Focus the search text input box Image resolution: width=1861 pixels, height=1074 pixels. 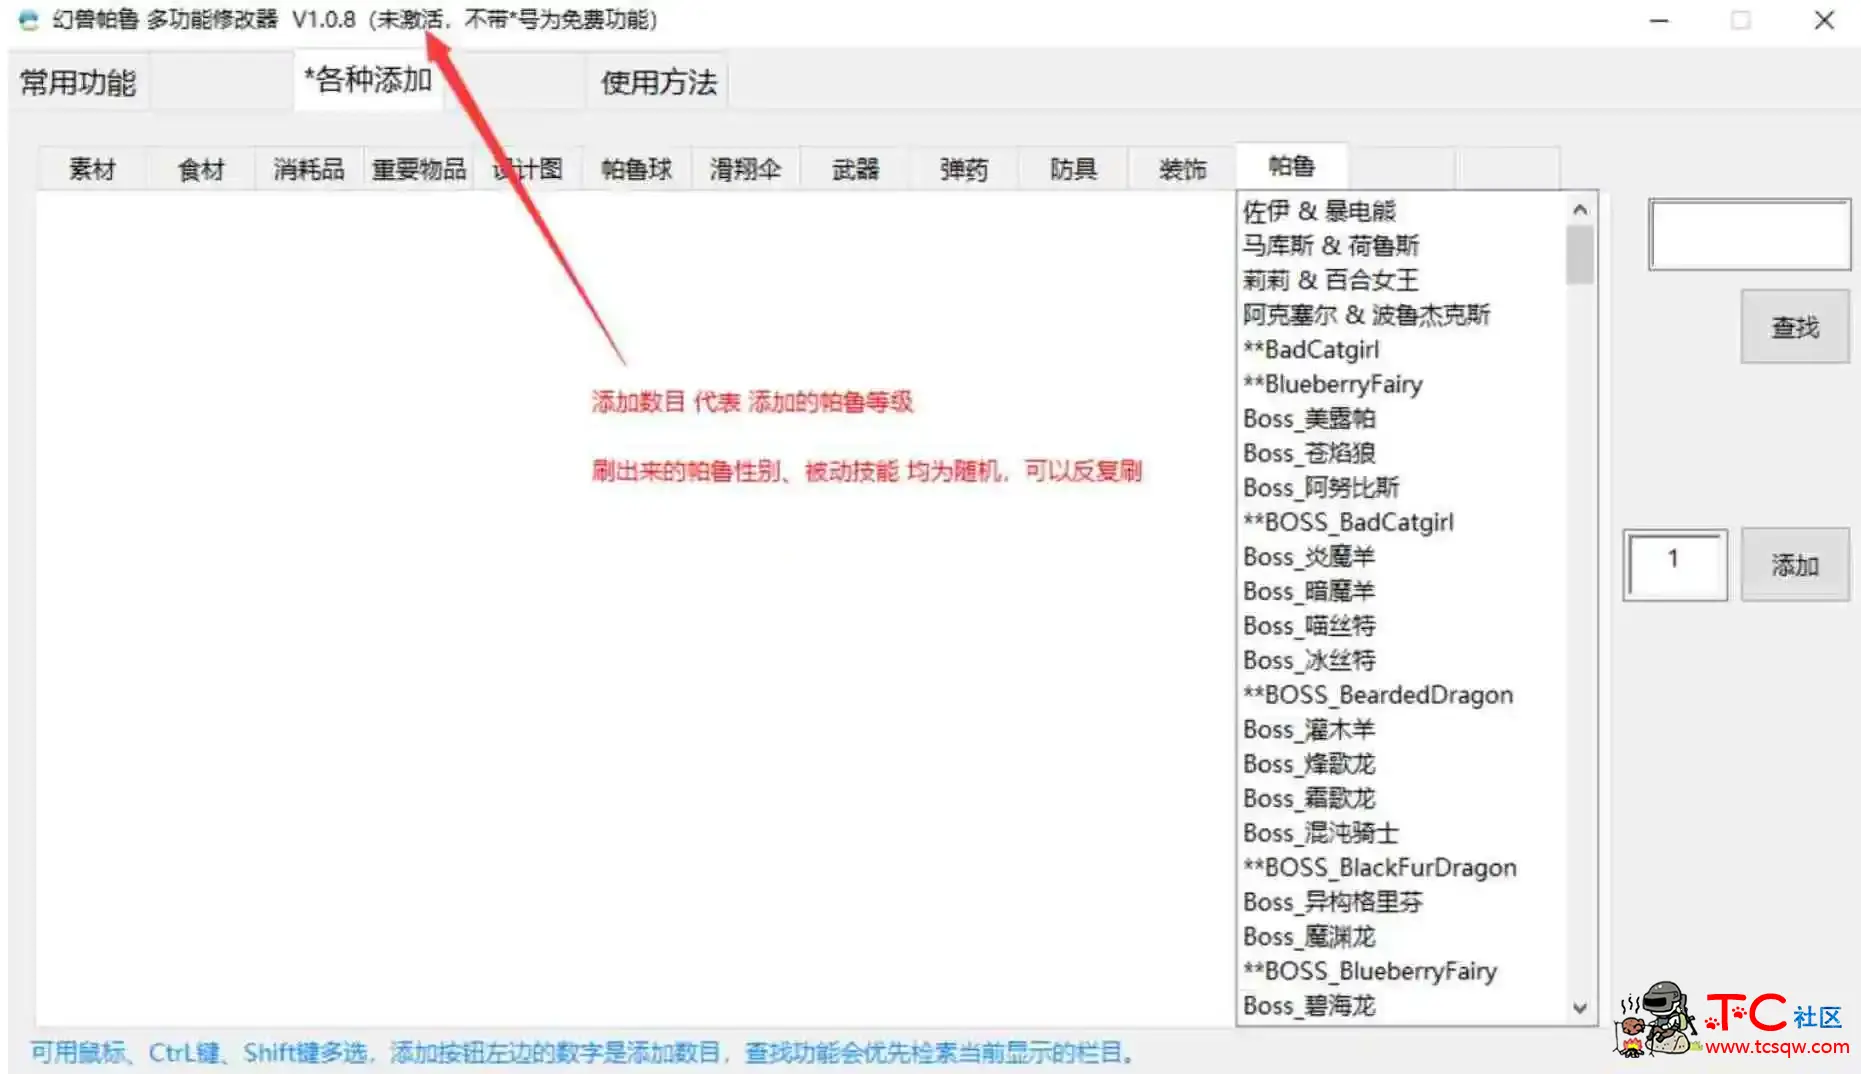(x=1750, y=234)
